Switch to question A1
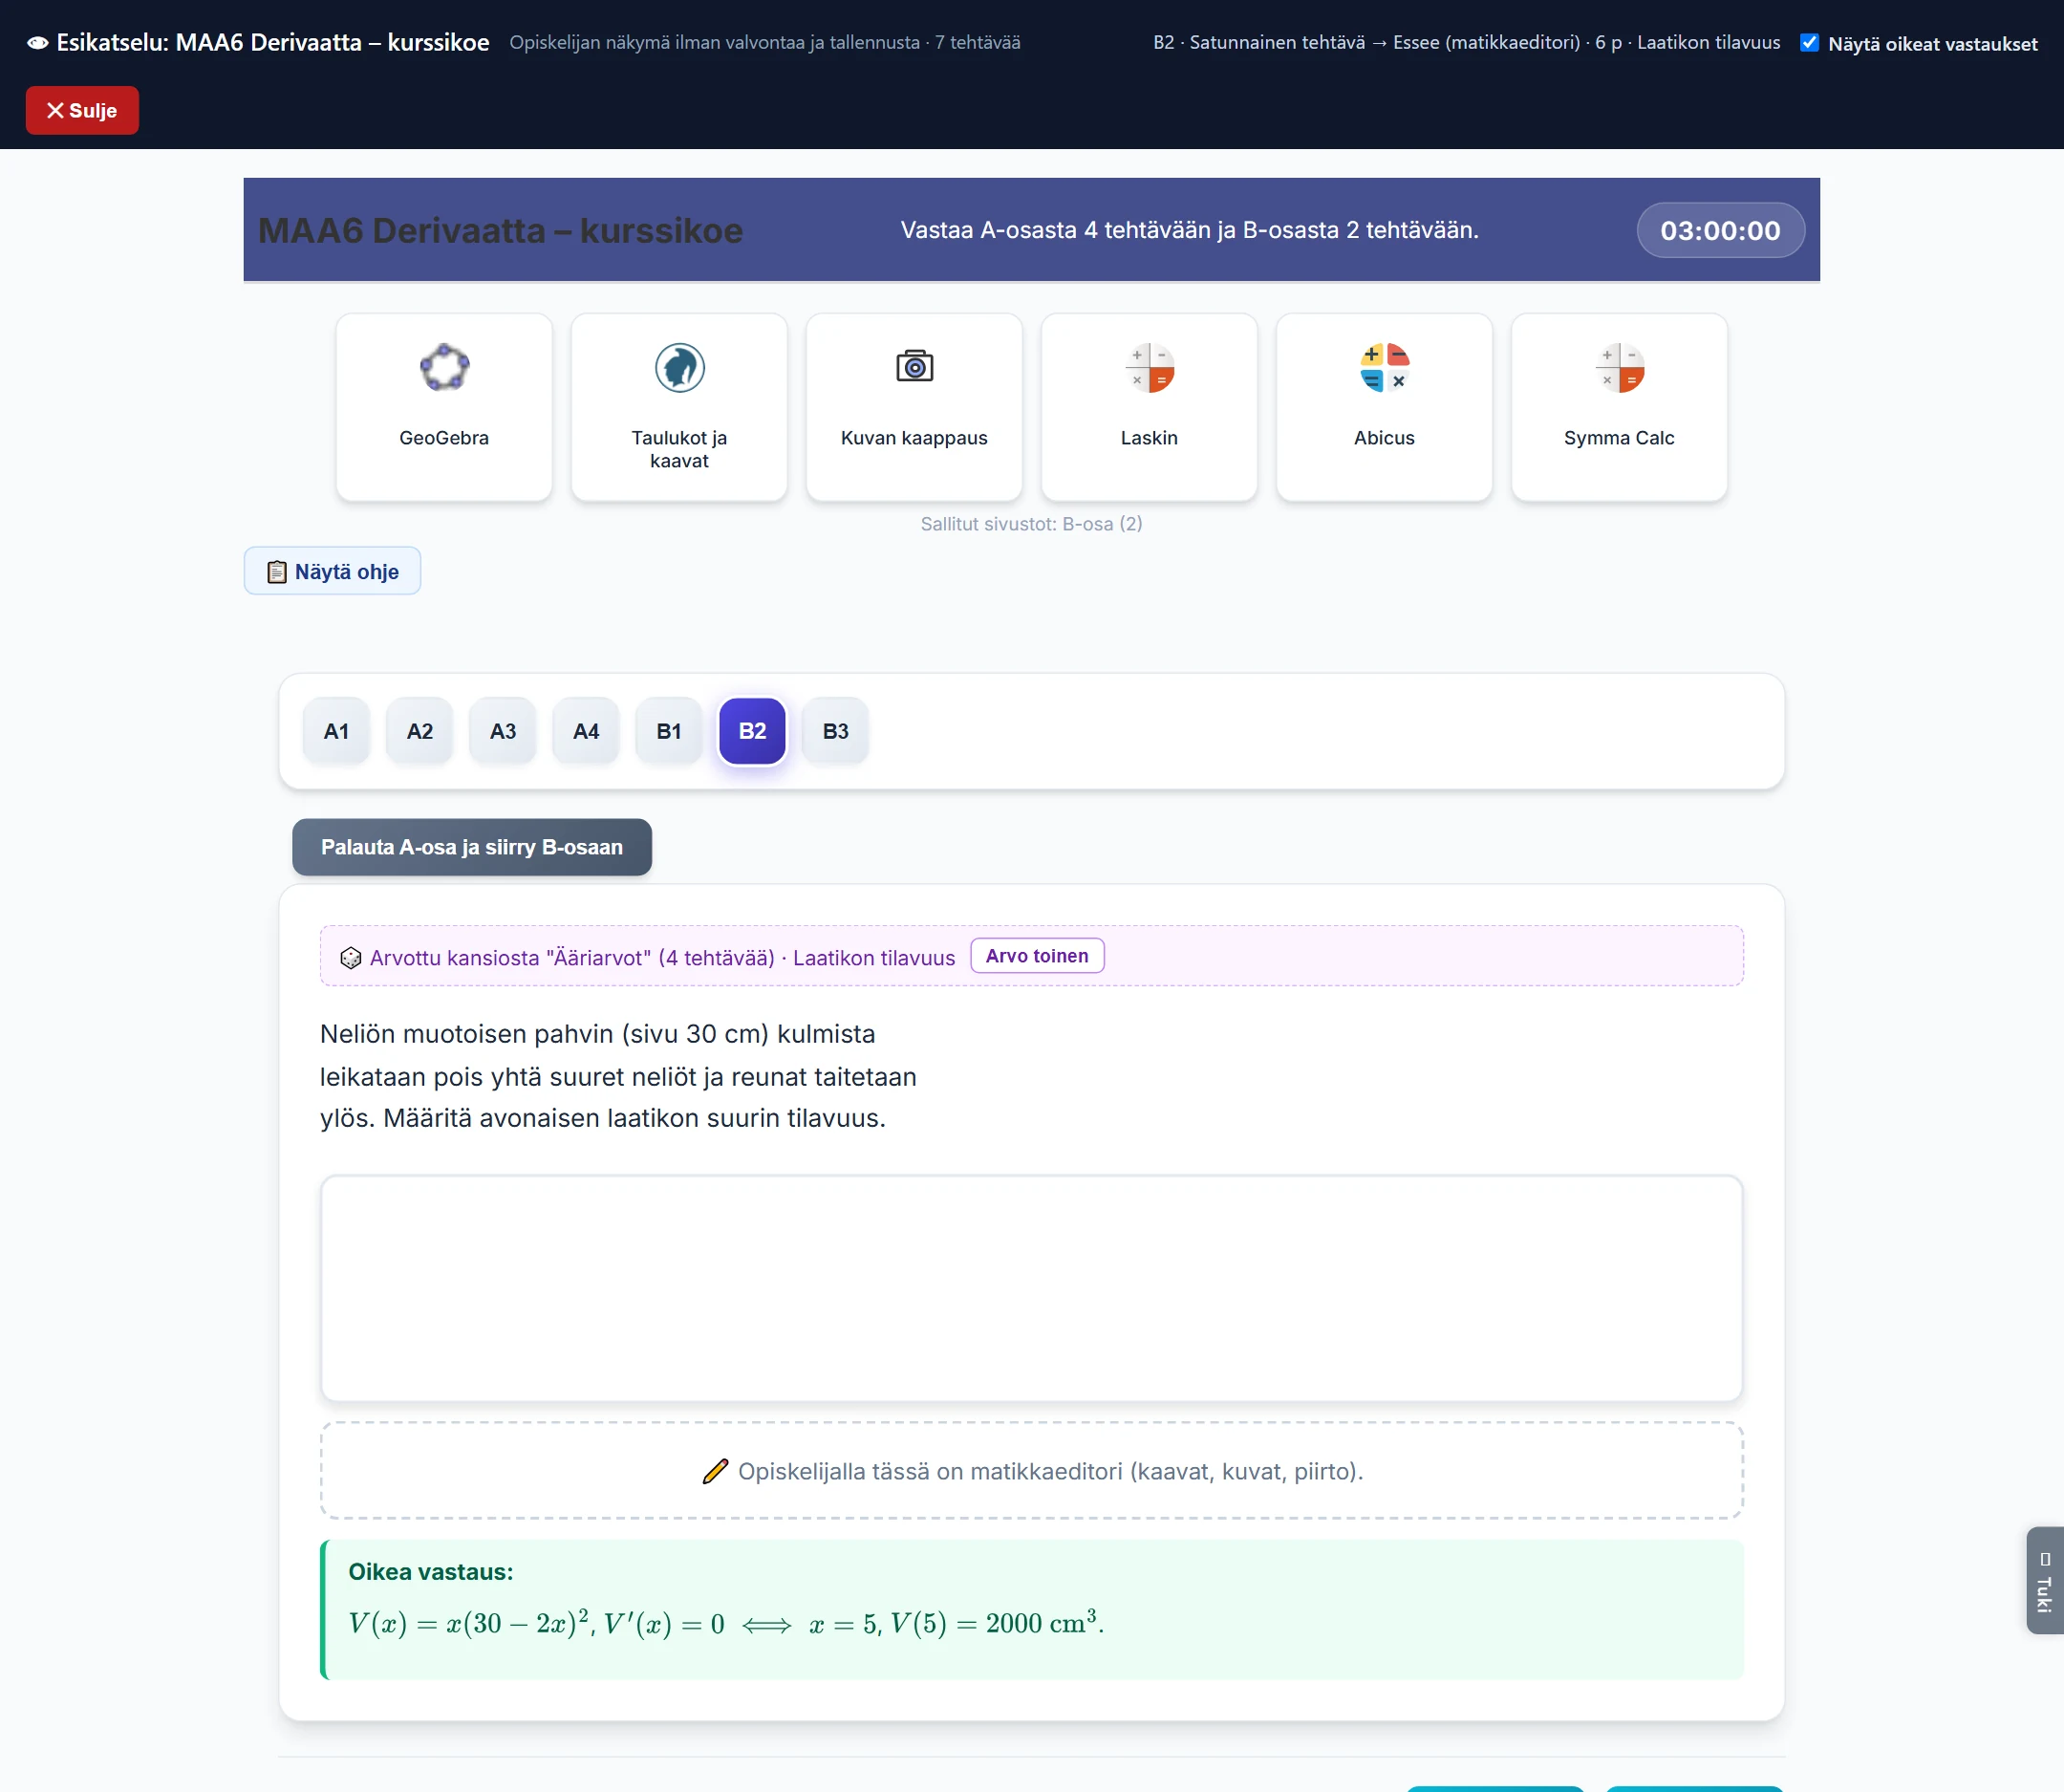Viewport: 2064px width, 1792px height. pos(337,731)
